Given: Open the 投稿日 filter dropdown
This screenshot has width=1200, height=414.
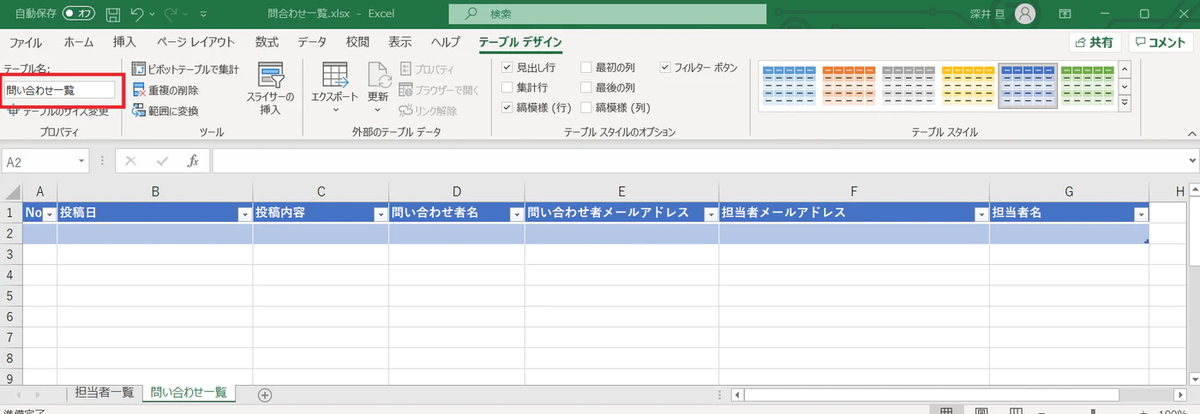Looking at the screenshot, I should pyautogui.click(x=245, y=214).
